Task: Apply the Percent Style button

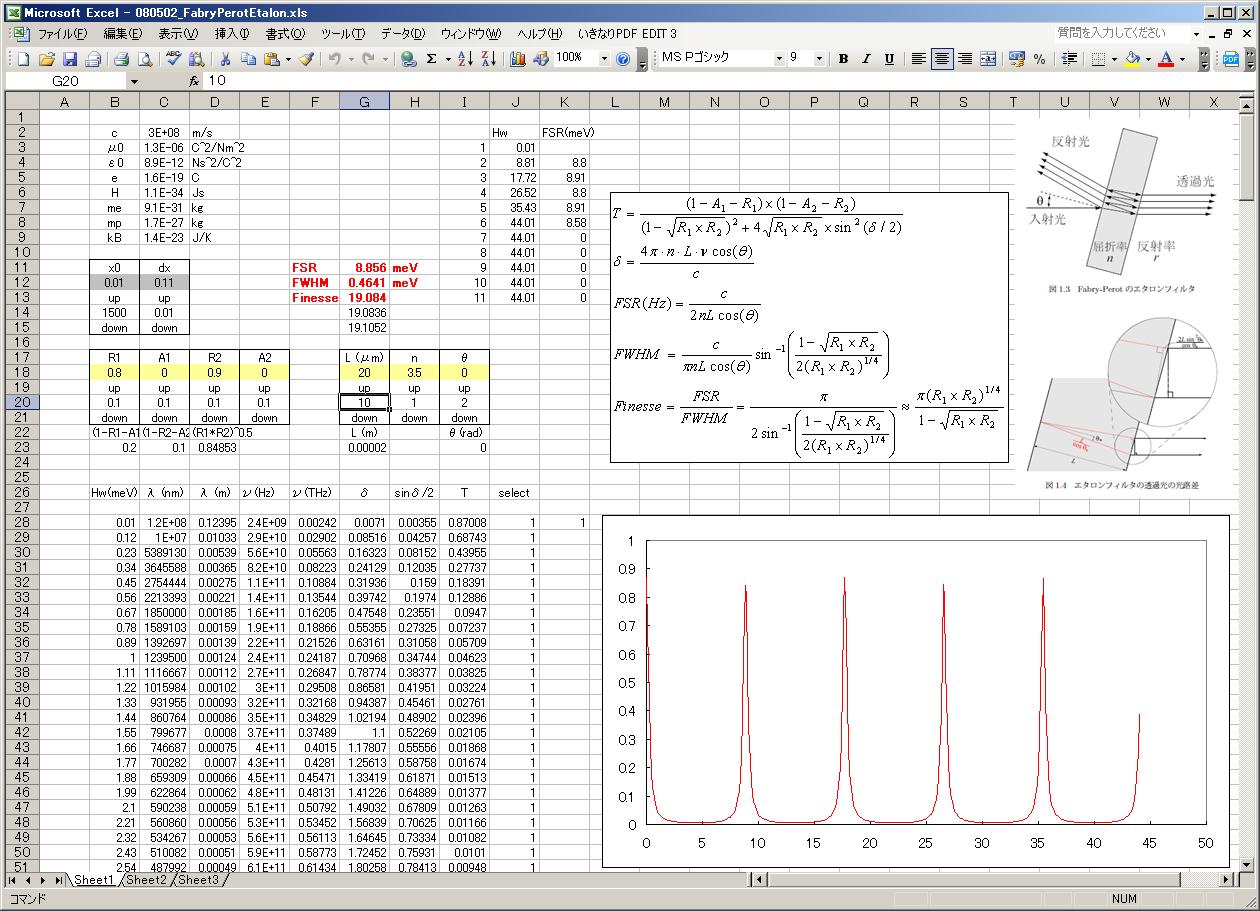Action: [1040, 59]
